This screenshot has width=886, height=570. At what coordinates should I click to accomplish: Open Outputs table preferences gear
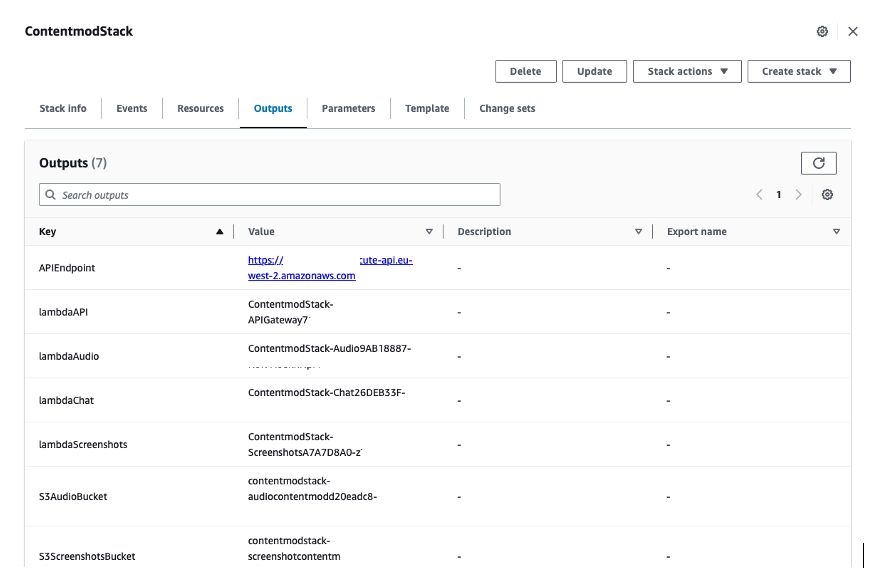tap(827, 195)
